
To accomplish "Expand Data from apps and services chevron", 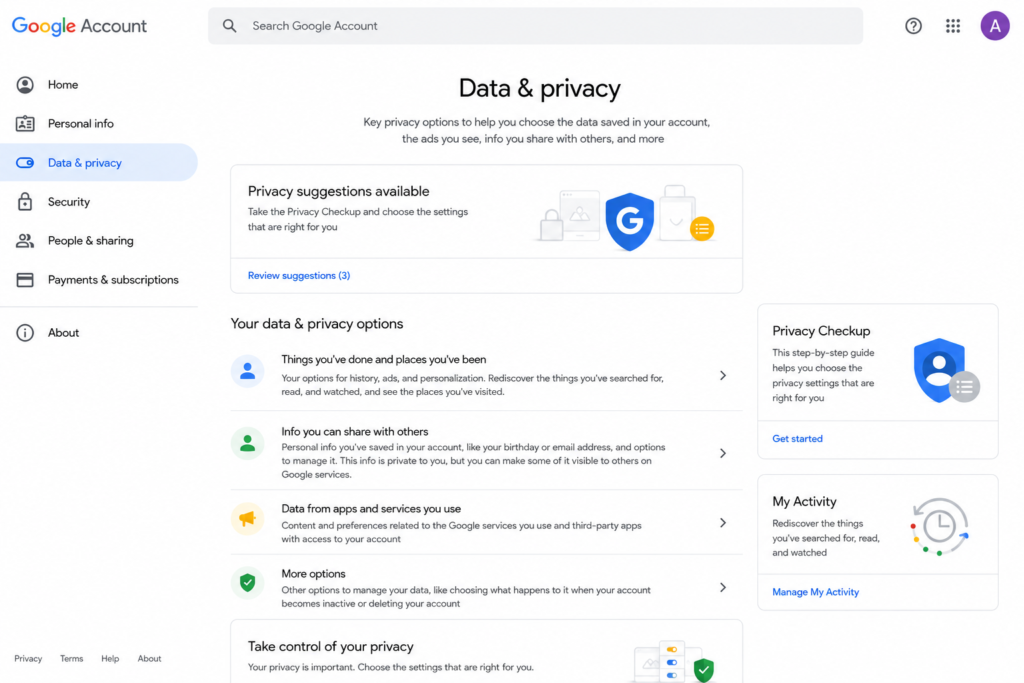I will [722, 522].
